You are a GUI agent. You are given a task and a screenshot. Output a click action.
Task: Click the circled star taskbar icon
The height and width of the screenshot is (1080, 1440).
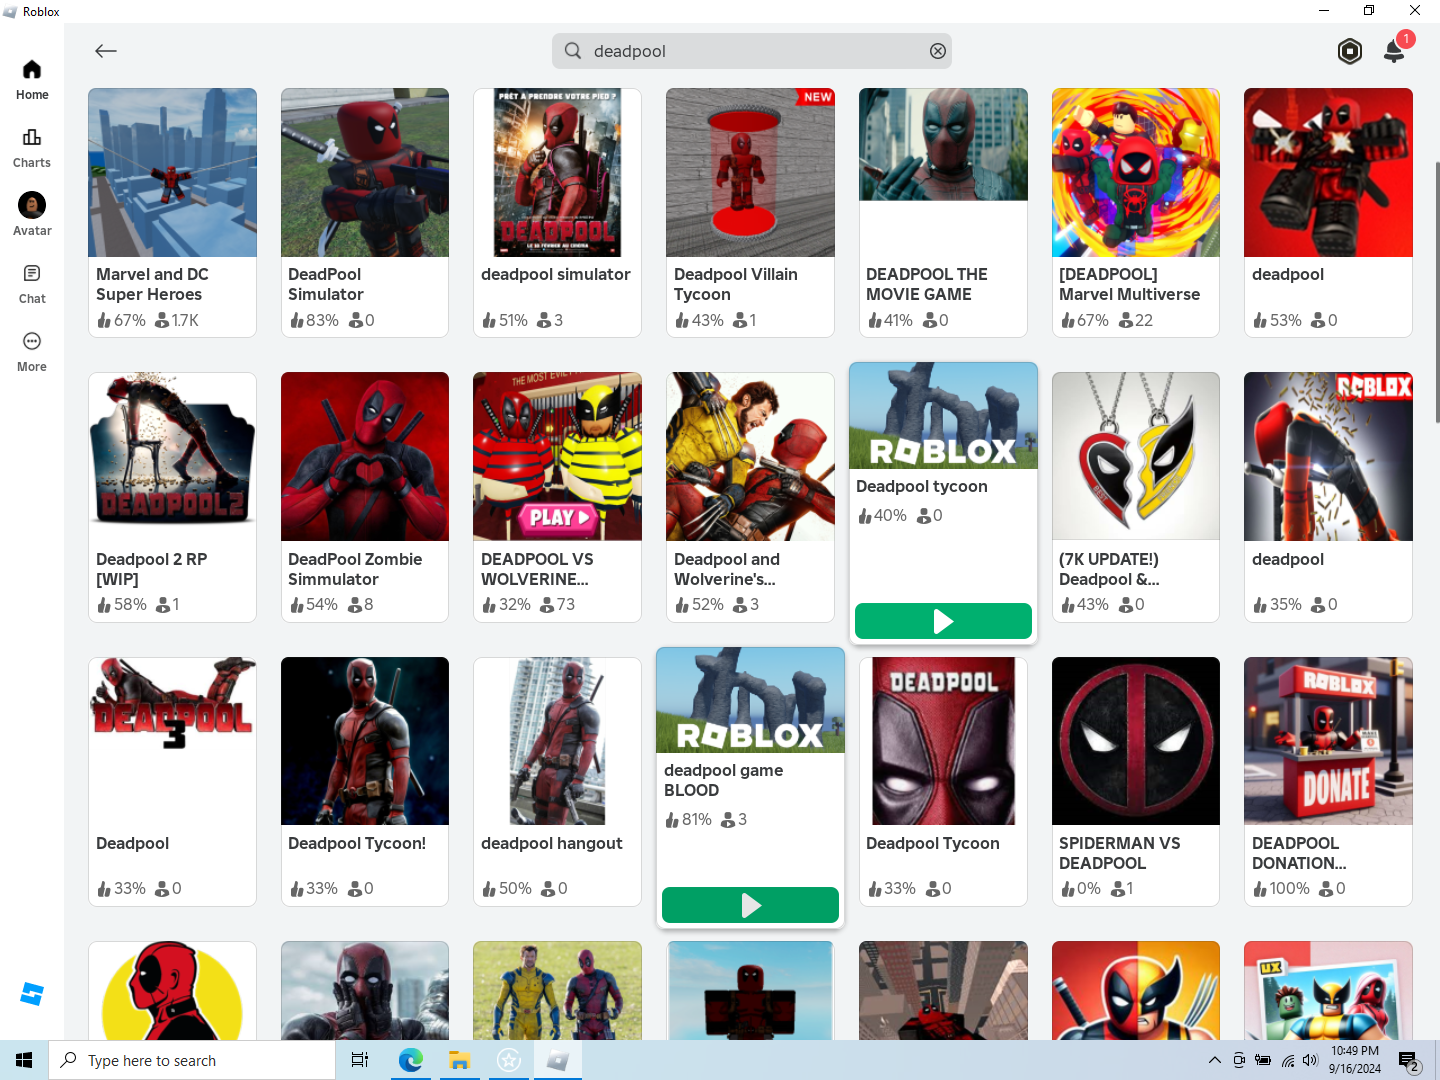[509, 1060]
